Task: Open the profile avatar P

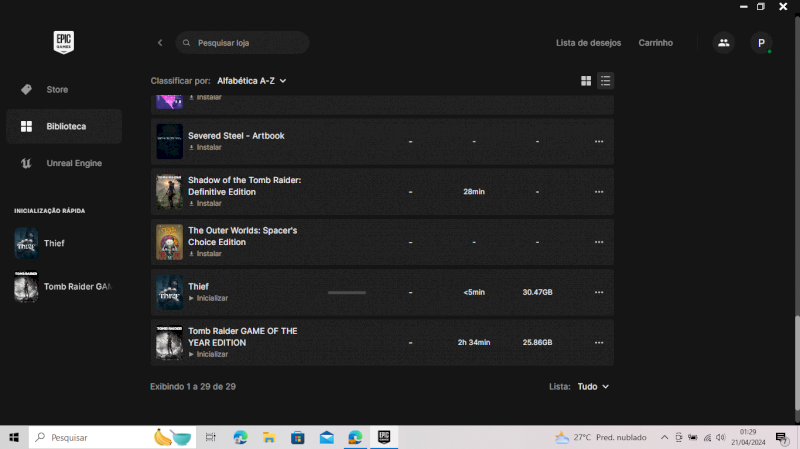Action: (761, 43)
